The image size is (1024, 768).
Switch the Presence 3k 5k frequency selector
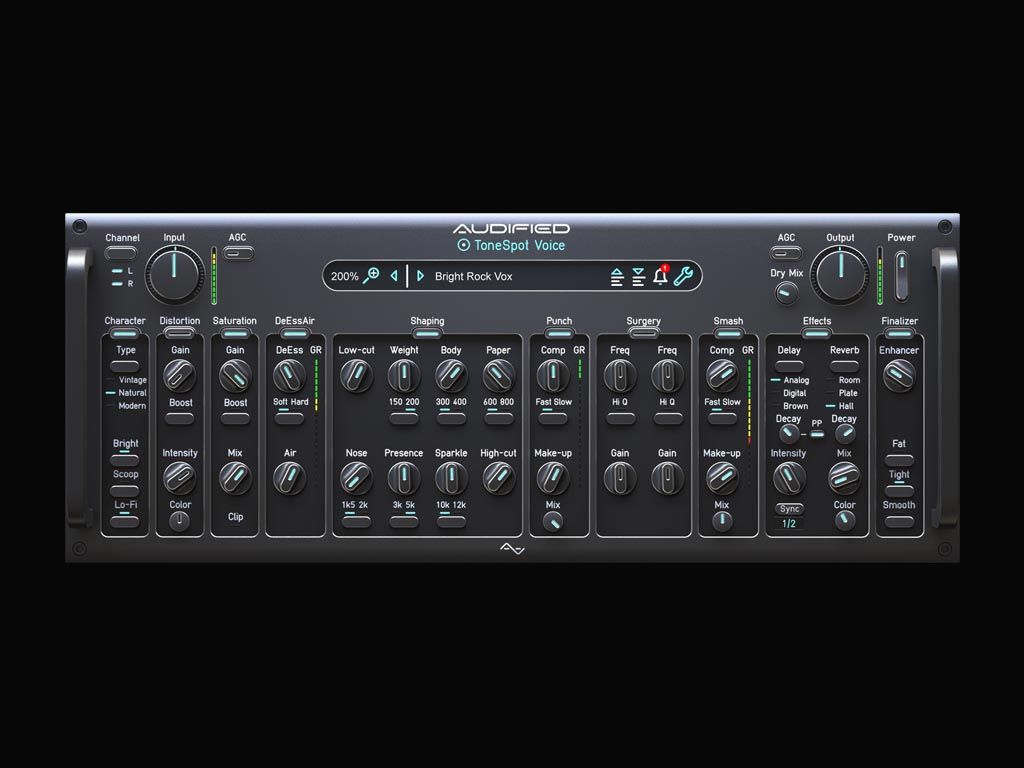404,521
